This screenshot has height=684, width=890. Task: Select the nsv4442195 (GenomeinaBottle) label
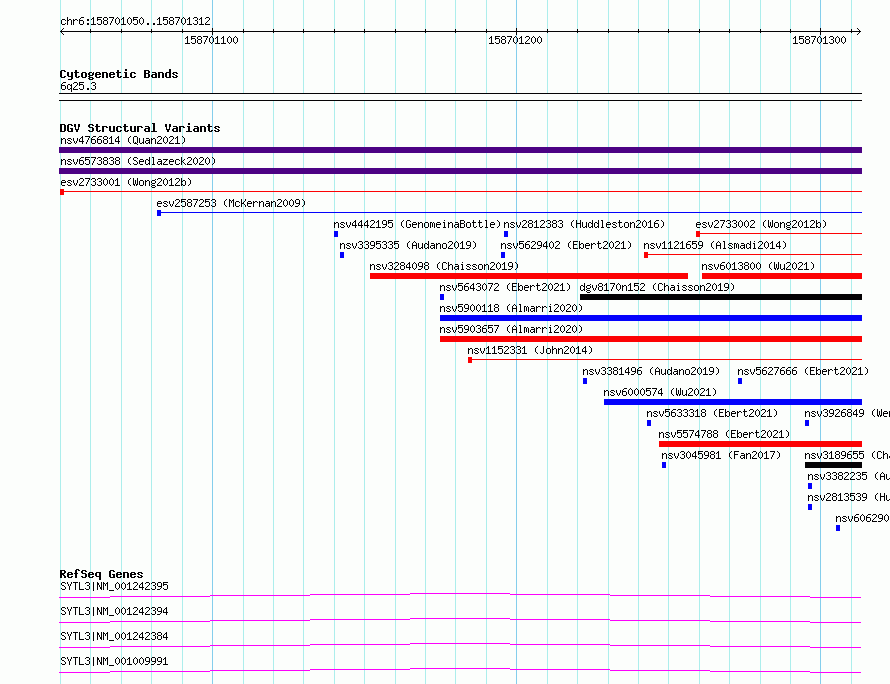tap(417, 224)
